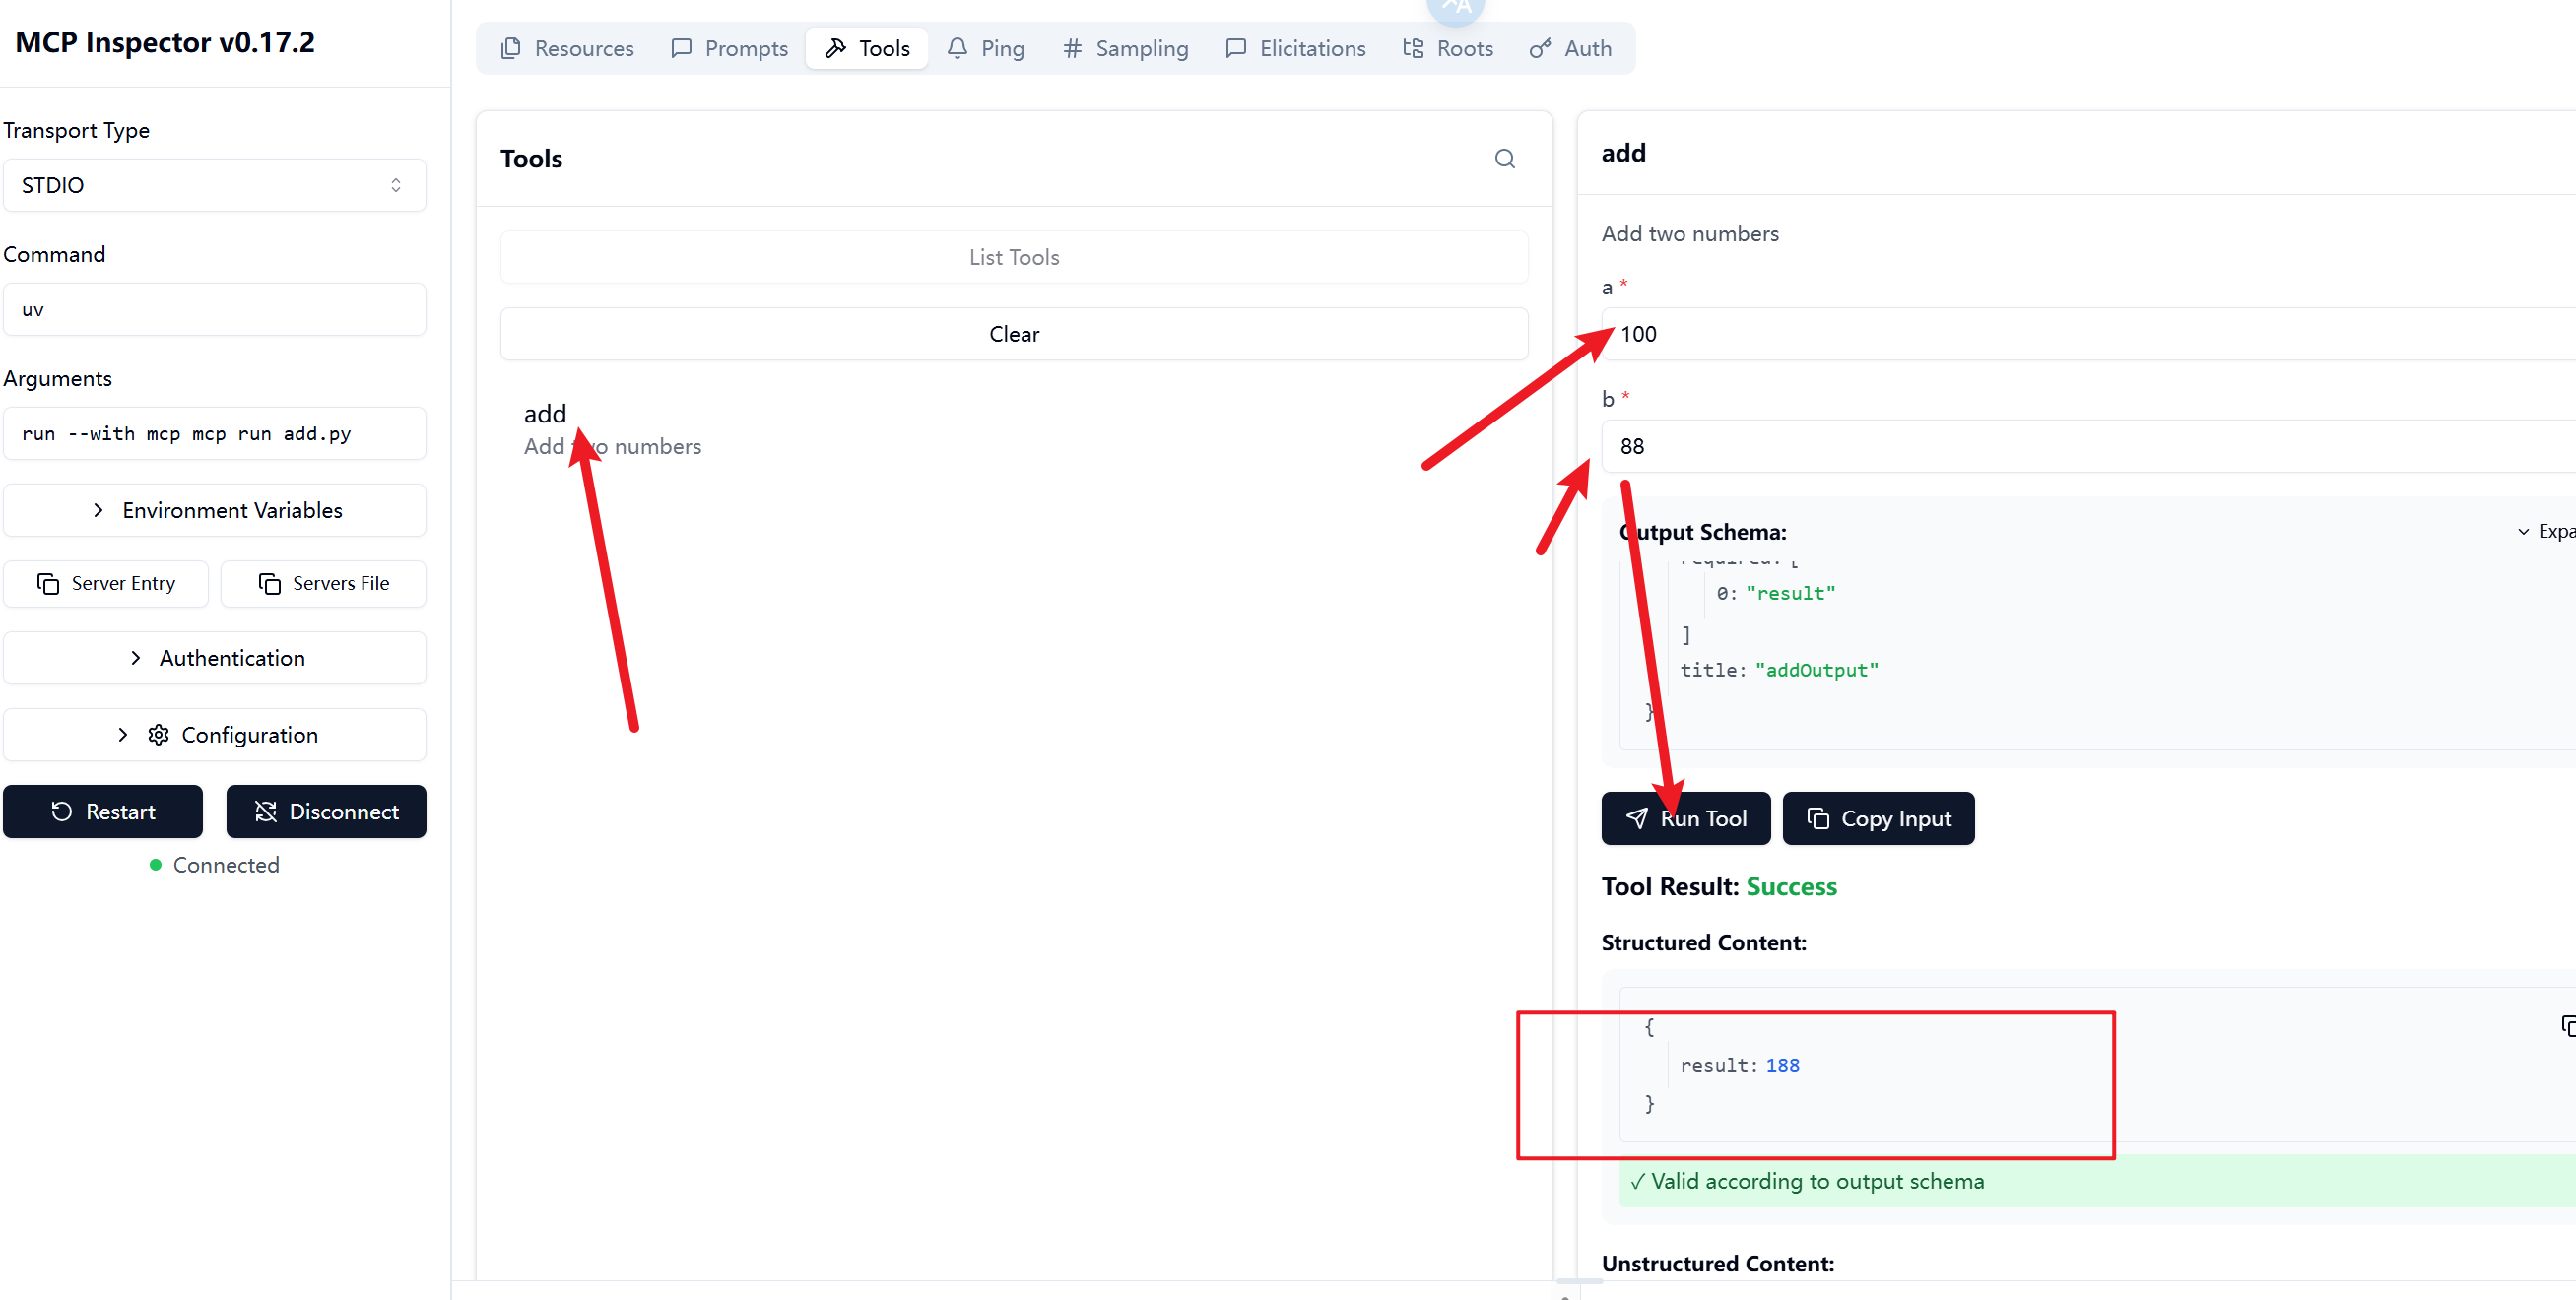Expand the Configuration settings section

pos(214,735)
